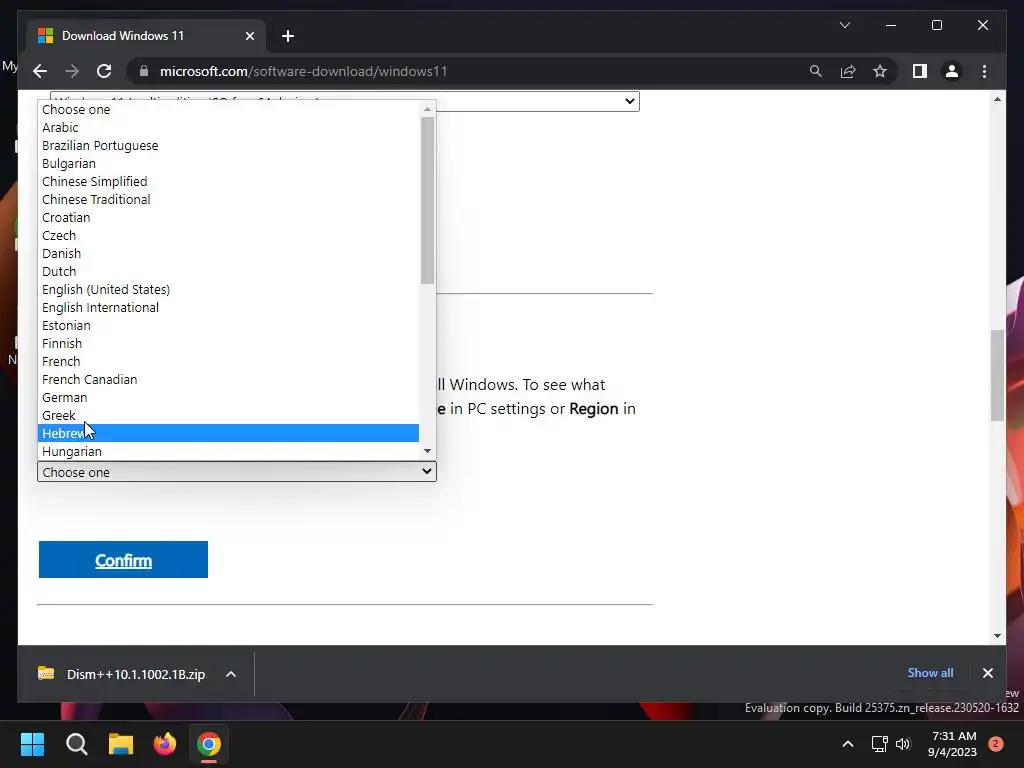Open tab search chevron in title bar
1024x768 pixels.
(844, 25)
